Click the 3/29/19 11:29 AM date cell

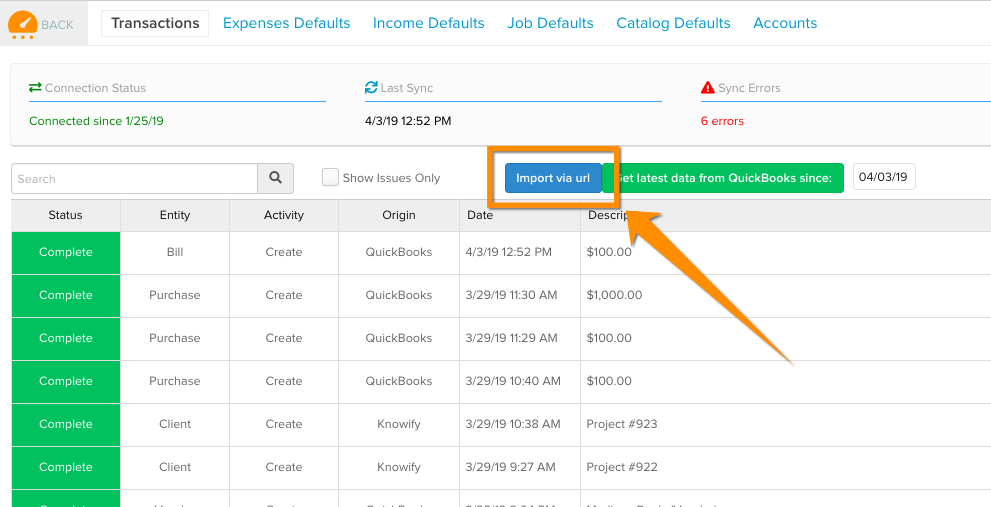(520, 338)
